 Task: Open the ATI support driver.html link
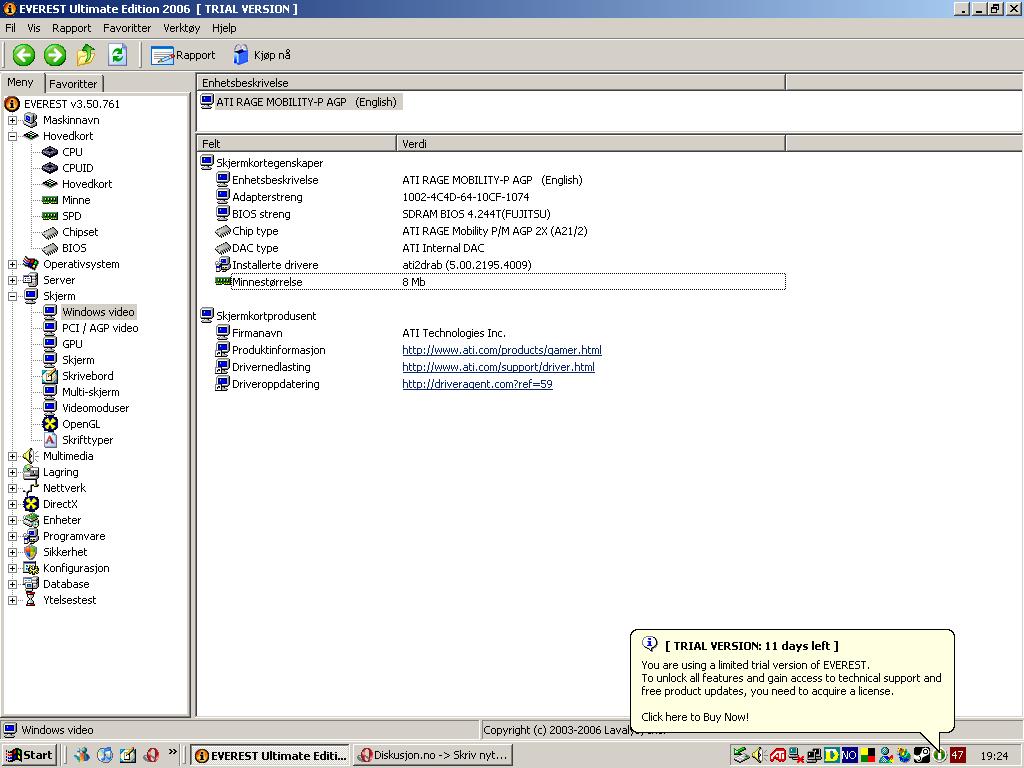click(x=498, y=367)
